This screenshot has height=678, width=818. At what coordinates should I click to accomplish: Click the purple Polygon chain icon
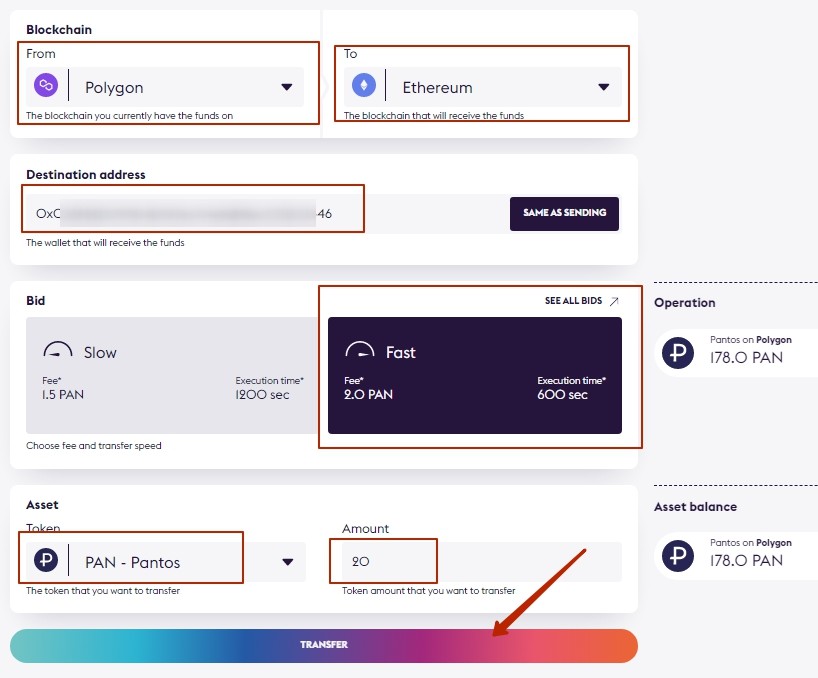pyautogui.click(x=46, y=85)
